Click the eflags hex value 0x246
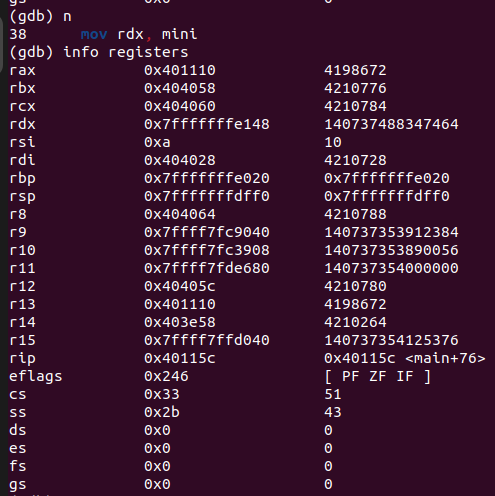This screenshot has height=496, width=495. point(166,376)
